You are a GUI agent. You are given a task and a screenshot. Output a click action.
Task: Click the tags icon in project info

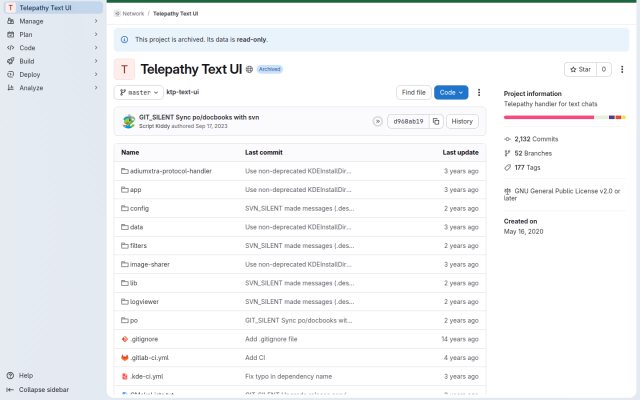coord(507,168)
